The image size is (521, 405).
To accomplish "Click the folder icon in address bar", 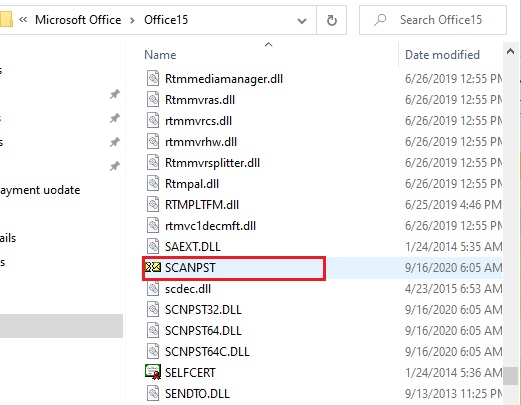I will [x=6, y=19].
